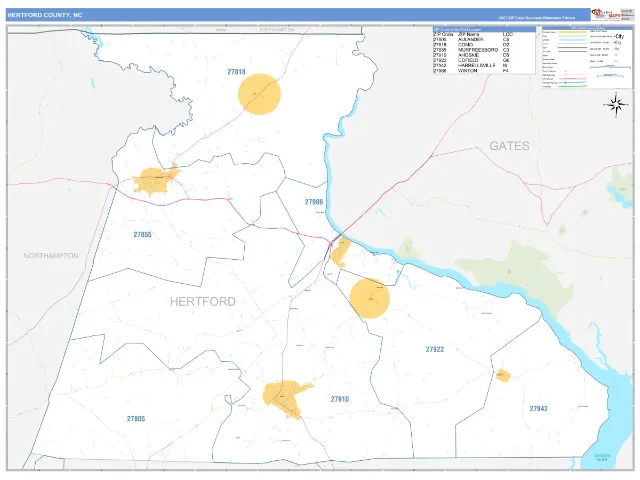Click the HERTFORD county name label
Viewport: 640px width, 480px height.
click(x=202, y=301)
